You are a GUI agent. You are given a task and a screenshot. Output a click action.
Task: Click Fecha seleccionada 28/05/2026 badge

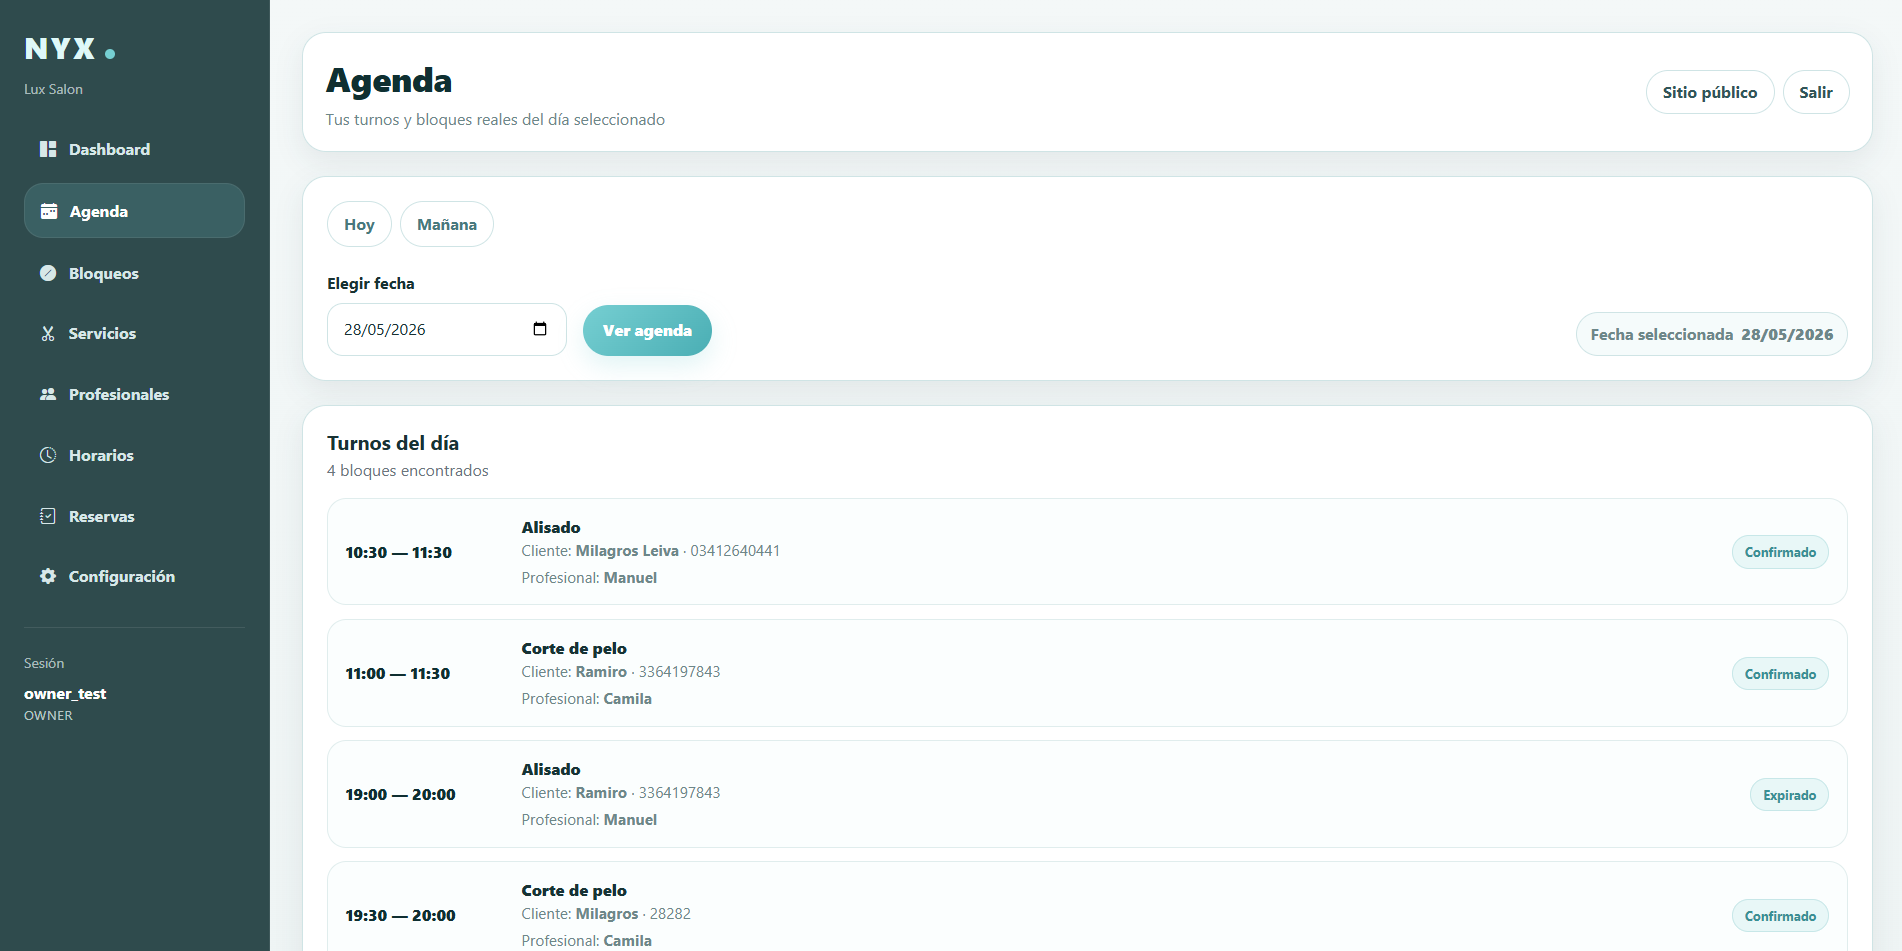[1712, 334]
